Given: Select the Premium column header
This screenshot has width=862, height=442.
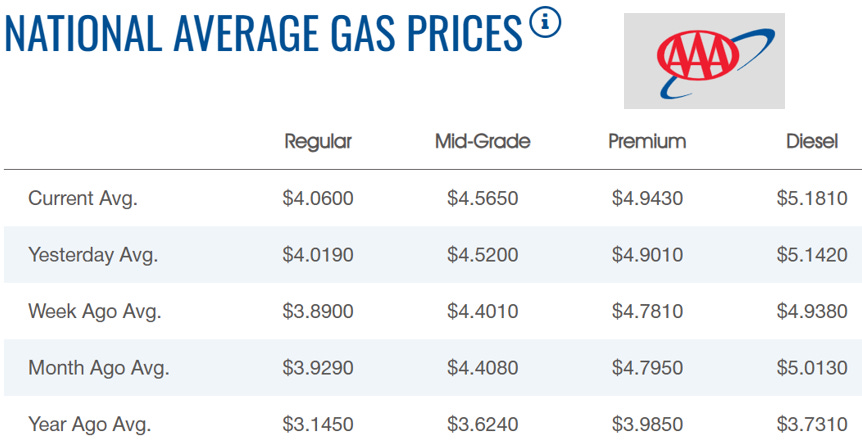Looking at the screenshot, I should tap(647, 142).
